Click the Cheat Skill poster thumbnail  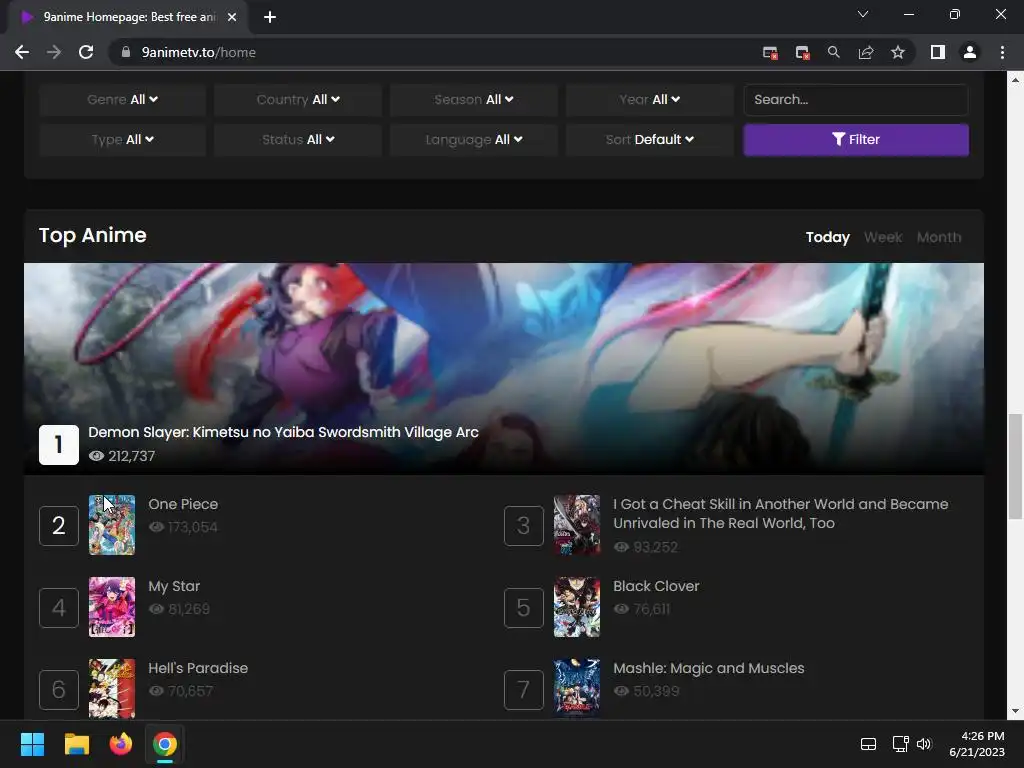(x=577, y=525)
